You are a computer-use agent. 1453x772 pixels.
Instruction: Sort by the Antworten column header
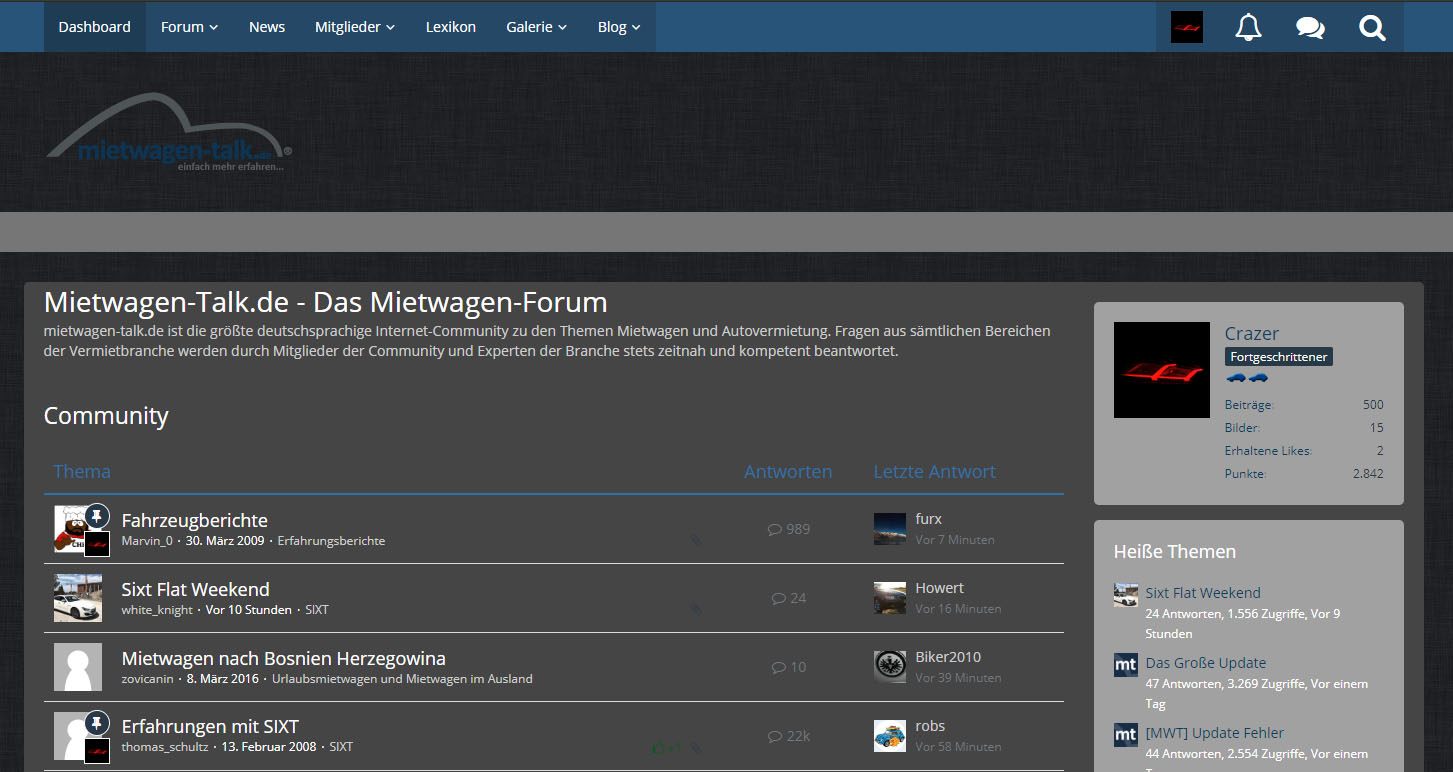[x=788, y=472]
